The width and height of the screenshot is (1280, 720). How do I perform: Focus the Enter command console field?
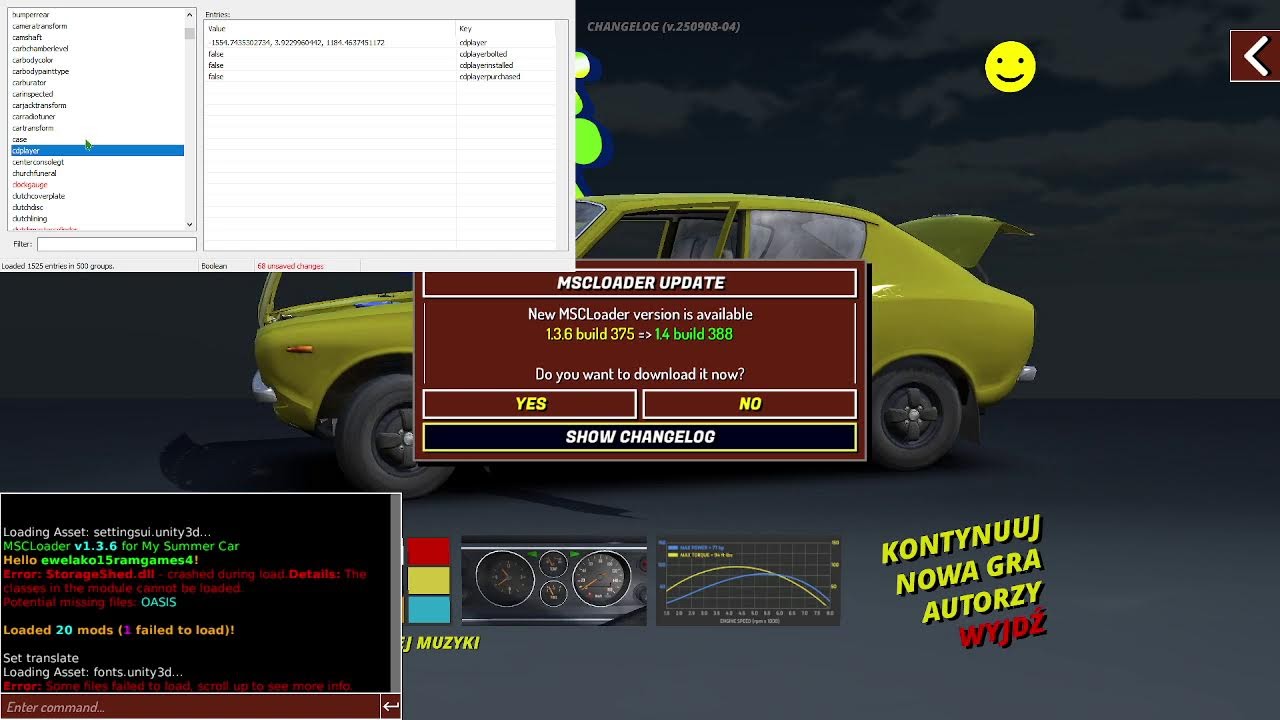coord(190,707)
